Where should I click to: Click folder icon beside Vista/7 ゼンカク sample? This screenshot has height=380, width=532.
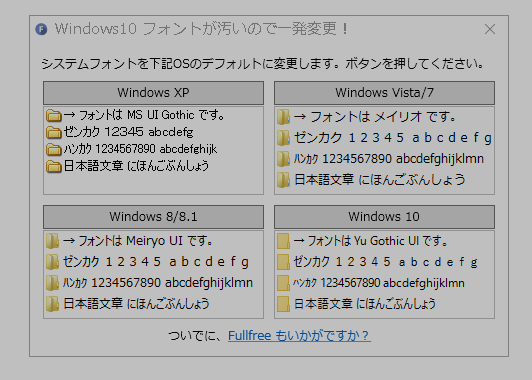coord(283,138)
